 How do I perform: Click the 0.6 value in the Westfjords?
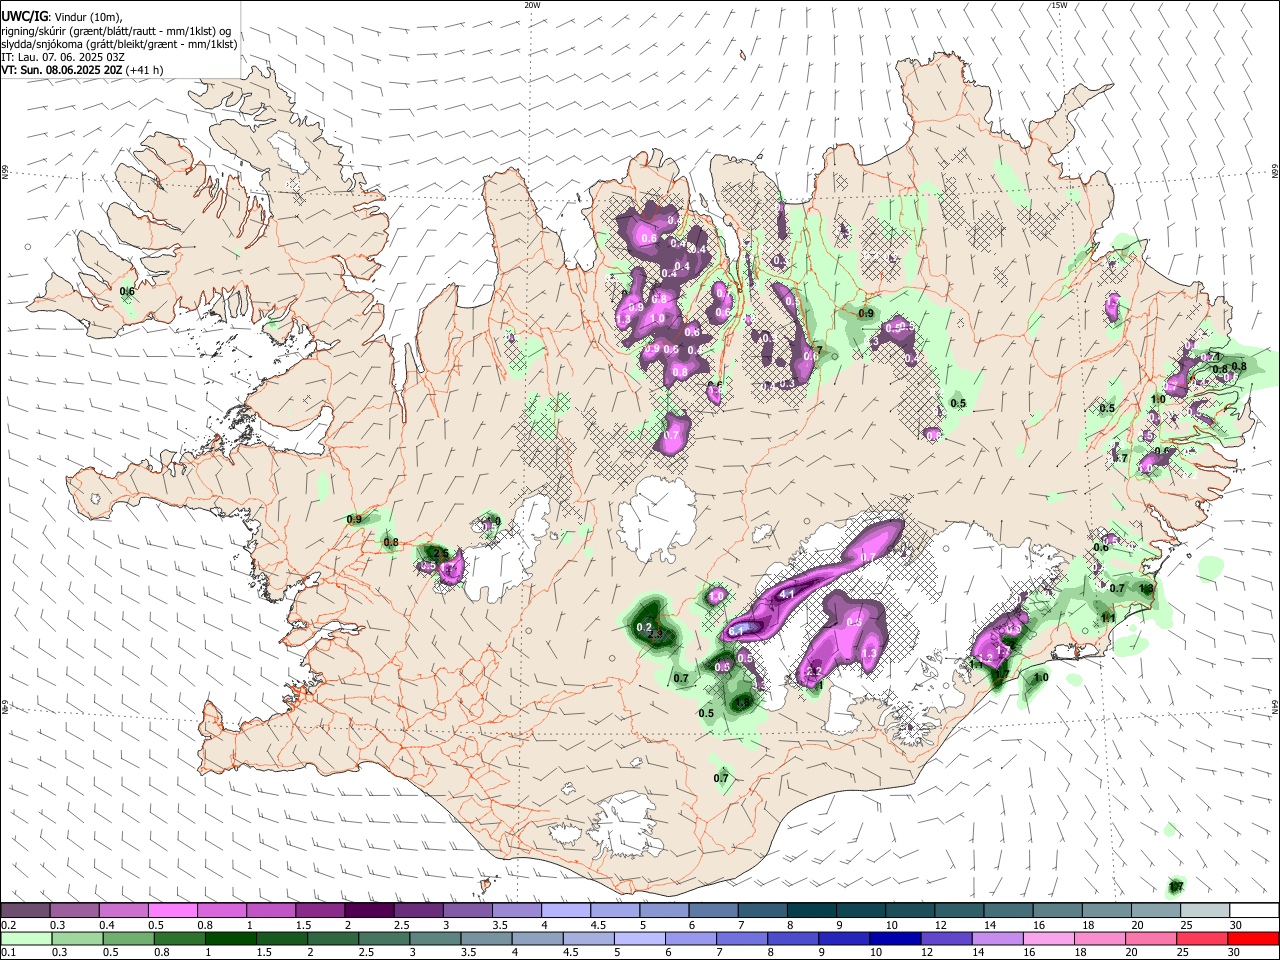pos(127,292)
